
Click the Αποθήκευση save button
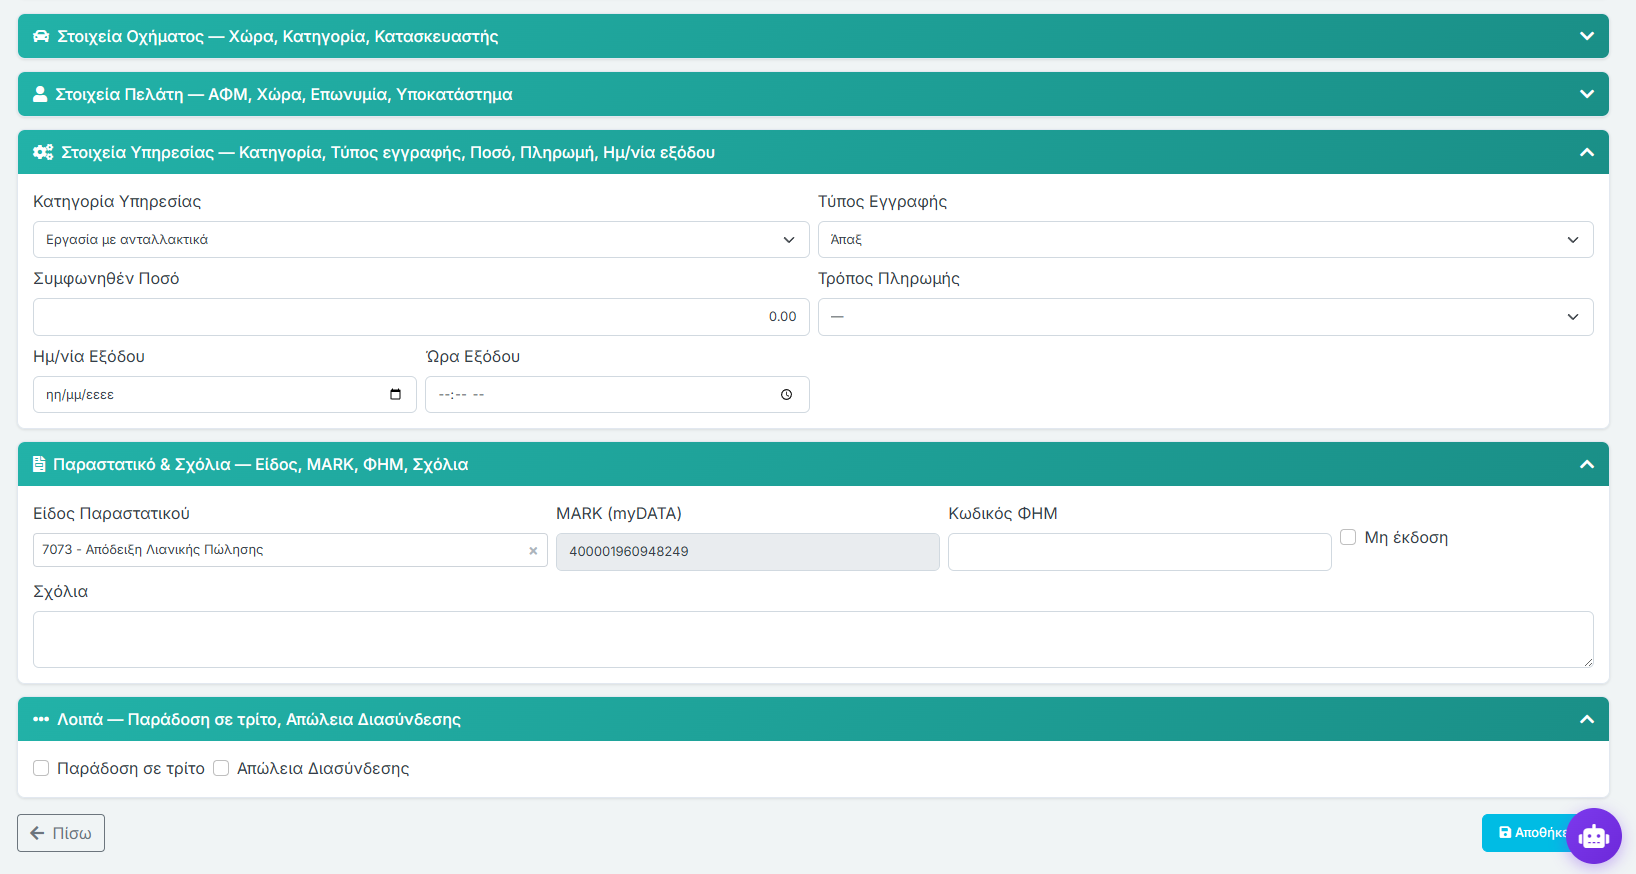click(1525, 832)
